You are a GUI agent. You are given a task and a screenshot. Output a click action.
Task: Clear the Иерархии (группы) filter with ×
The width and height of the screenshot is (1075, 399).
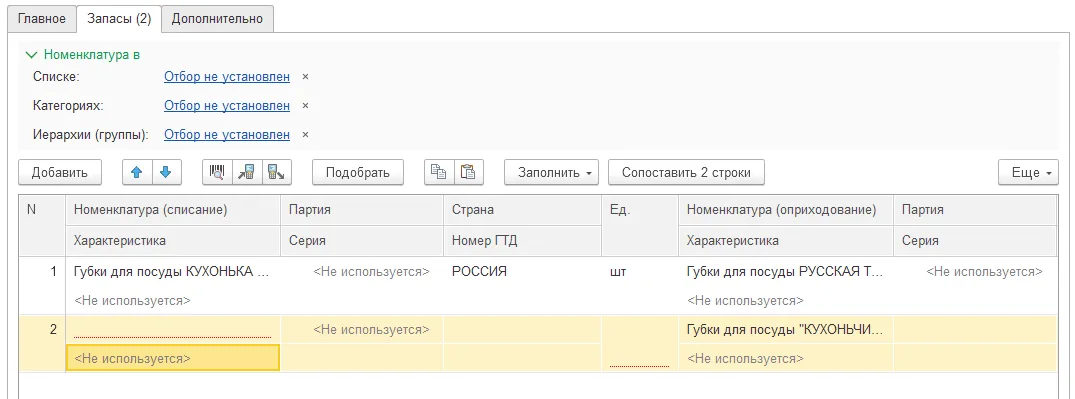coord(306,134)
